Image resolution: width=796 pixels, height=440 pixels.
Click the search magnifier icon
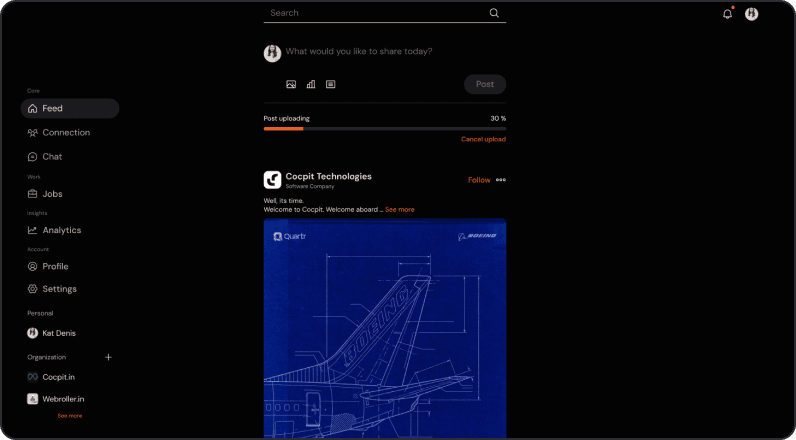click(x=494, y=13)
